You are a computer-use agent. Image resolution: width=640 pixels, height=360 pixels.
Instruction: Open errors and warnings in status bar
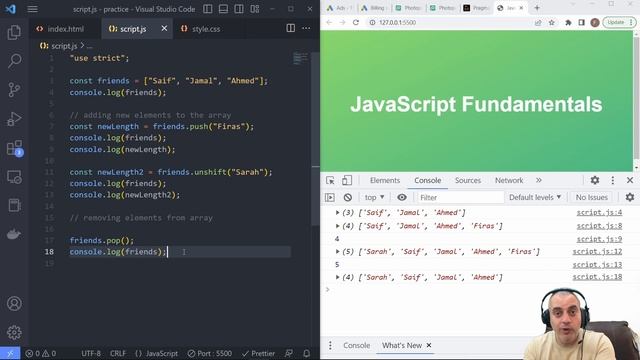click(x=40, y=353)
